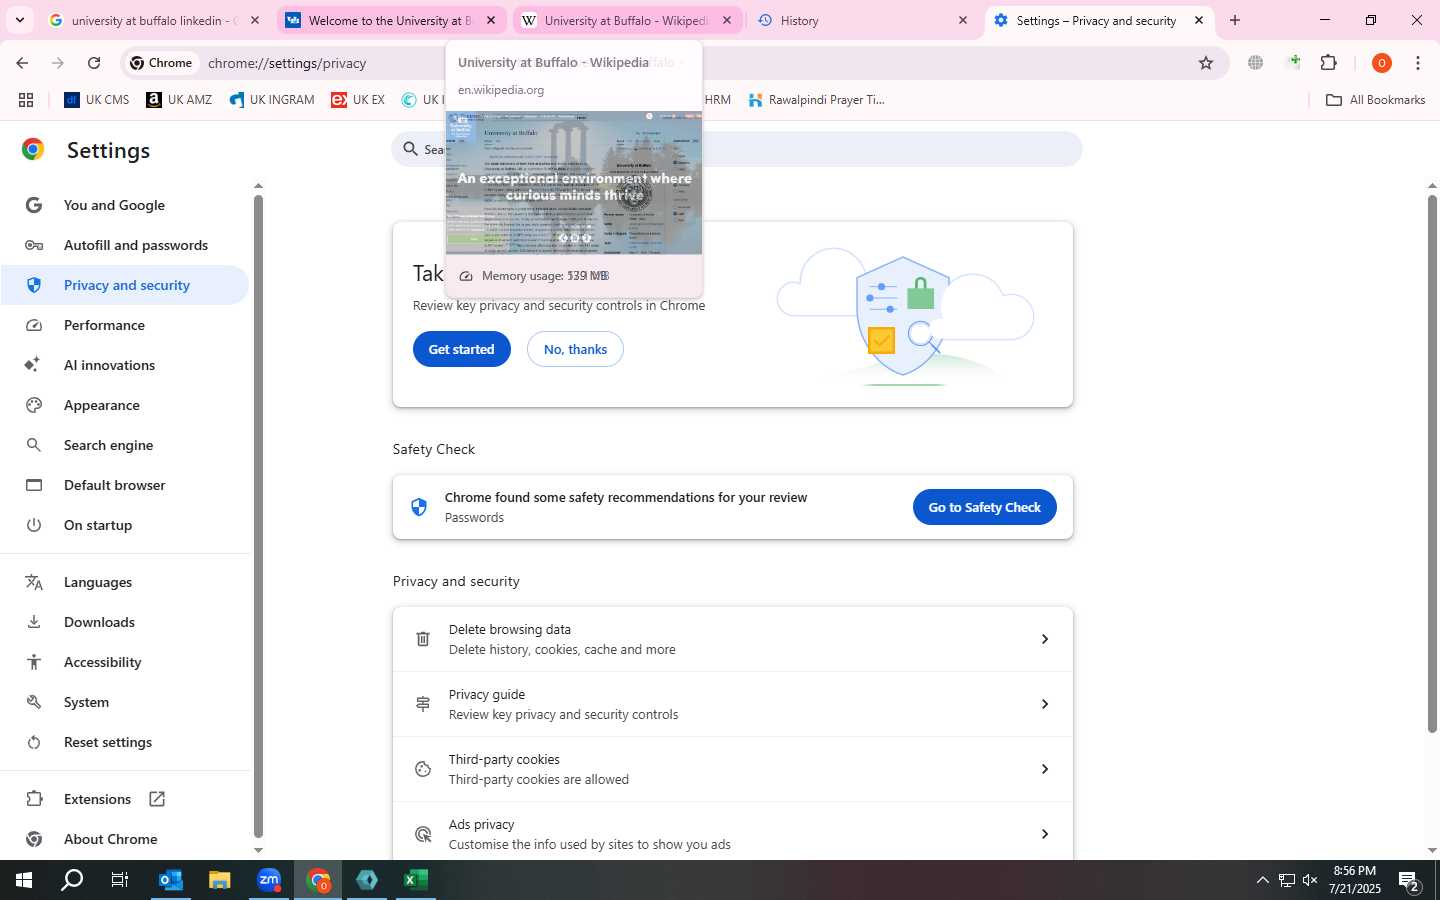
Task: Select Privacy and security in sidebar
Action: click(x=124, y=285)
